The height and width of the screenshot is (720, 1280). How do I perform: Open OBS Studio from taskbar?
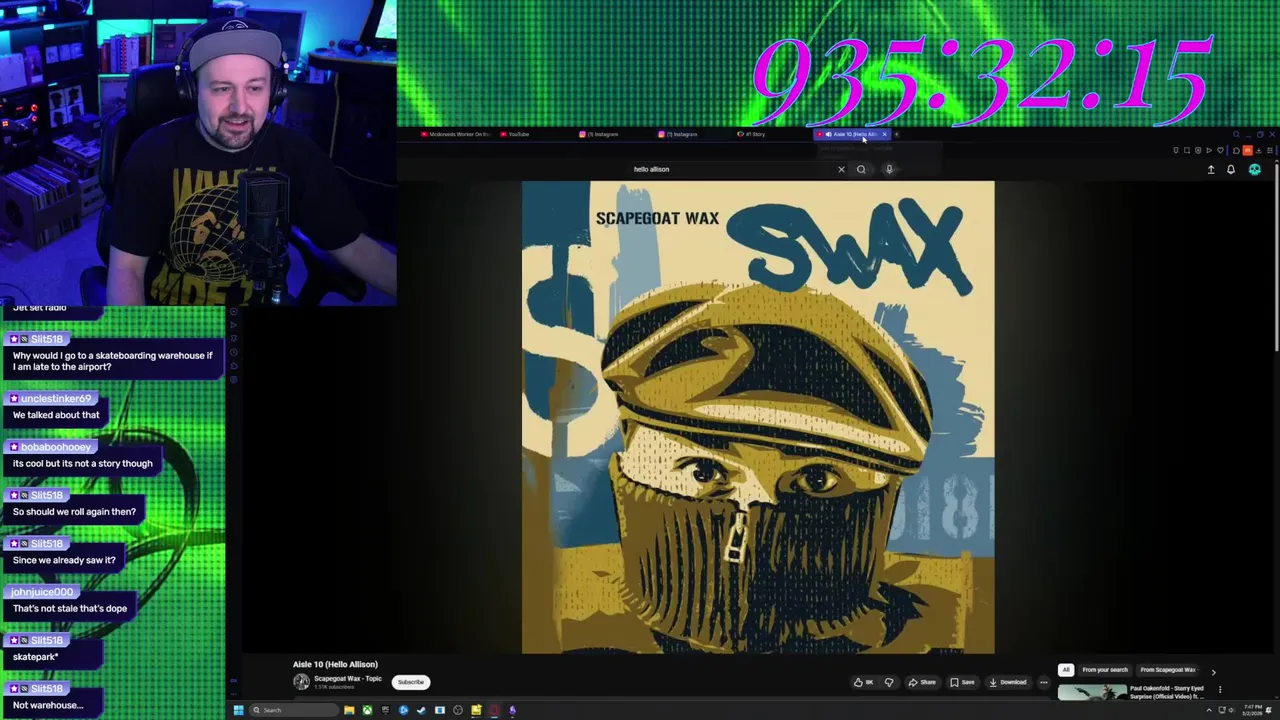point(458,710)
